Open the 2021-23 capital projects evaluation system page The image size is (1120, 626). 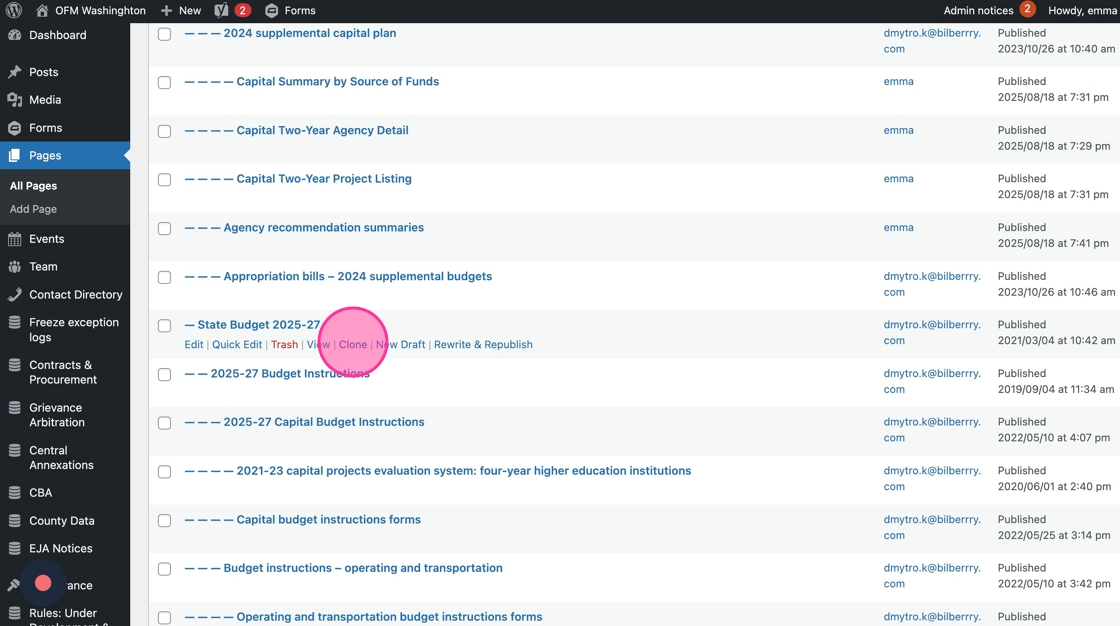coord(464,471)
